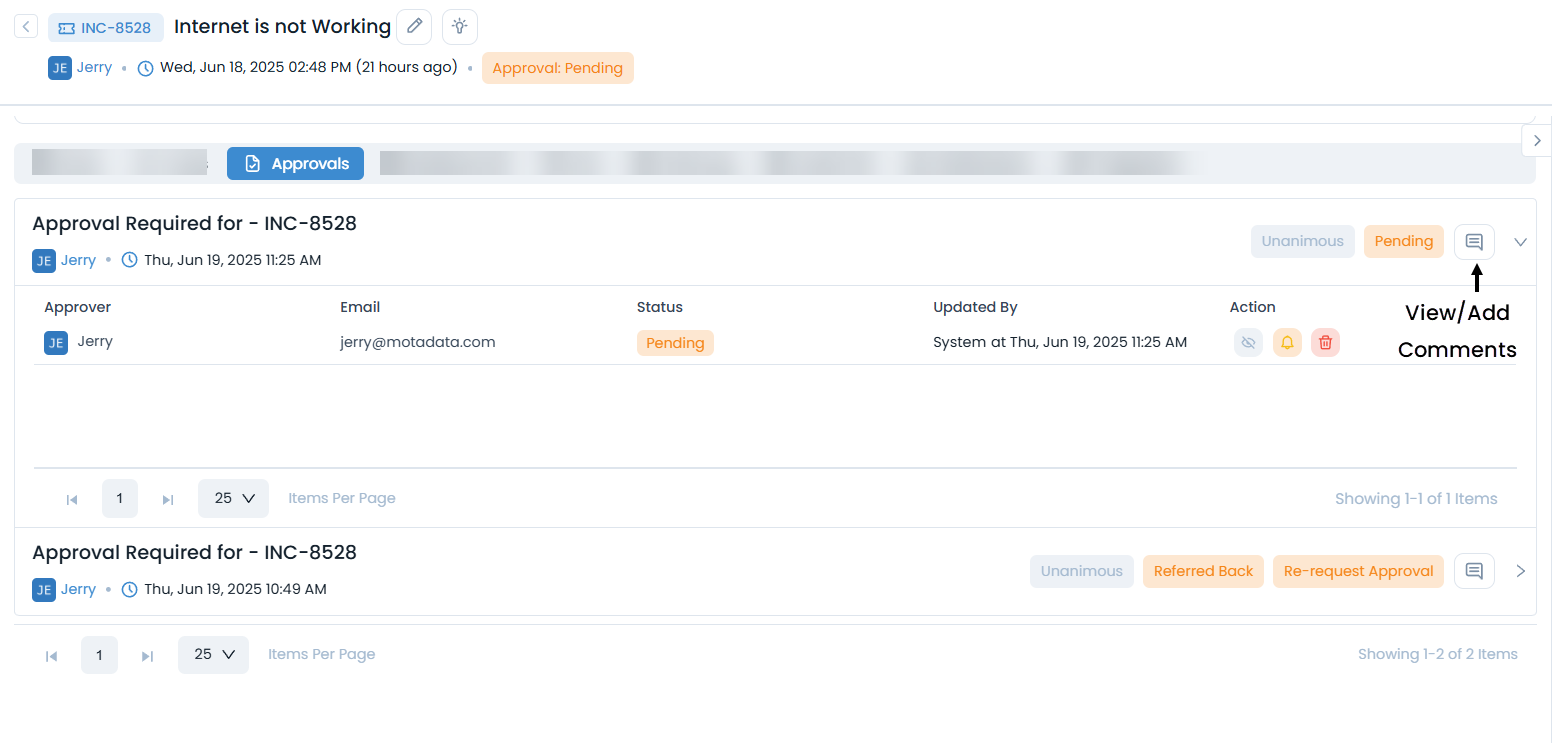The image size is (1552, 743).
Task: Open View/Add Comments for the pending approval
Action: (1474, 241)
